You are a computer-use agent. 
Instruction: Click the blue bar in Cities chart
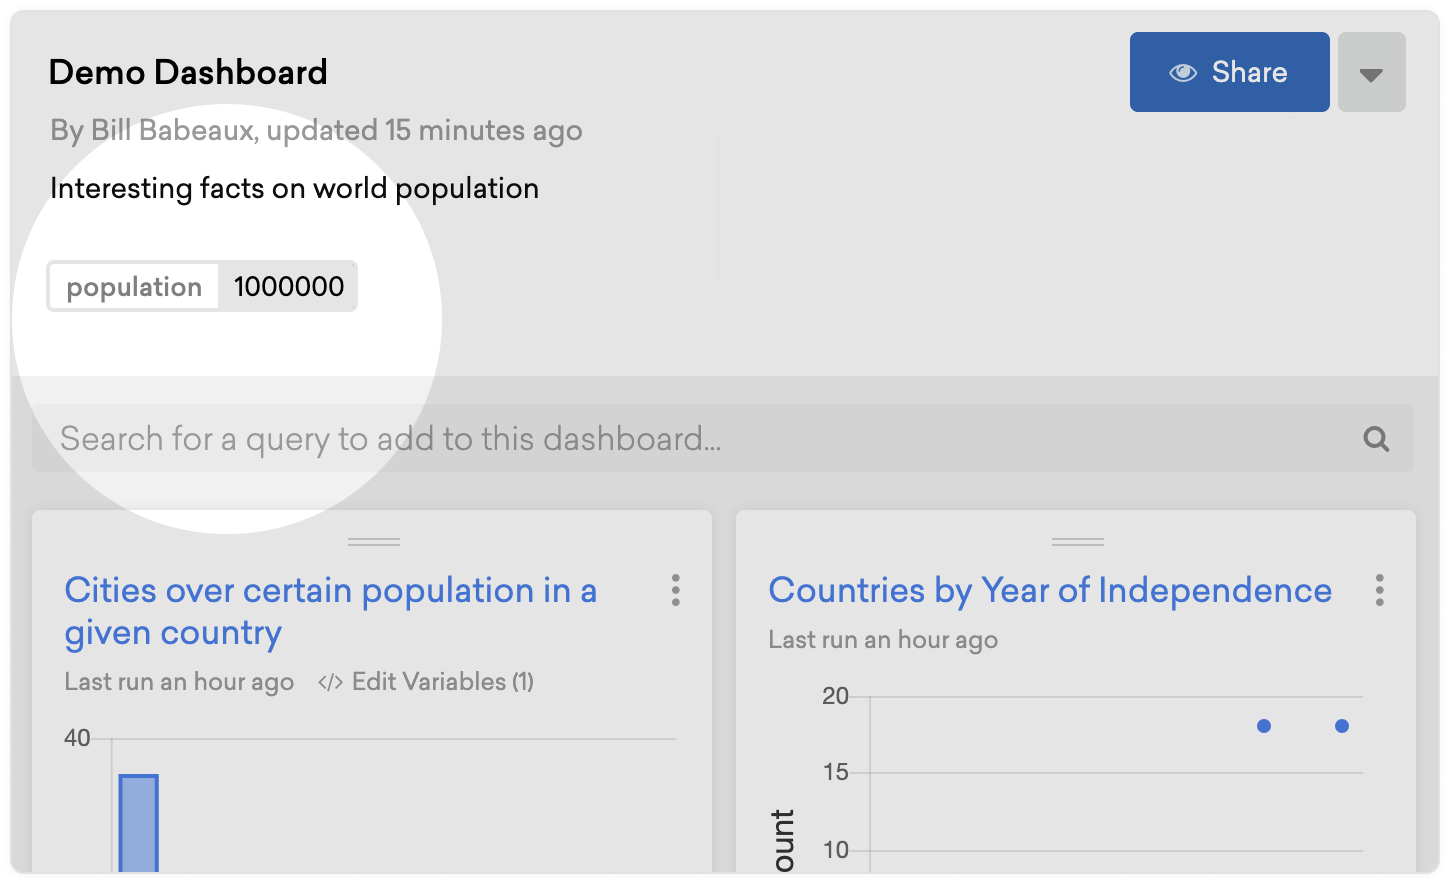(139, 823)
